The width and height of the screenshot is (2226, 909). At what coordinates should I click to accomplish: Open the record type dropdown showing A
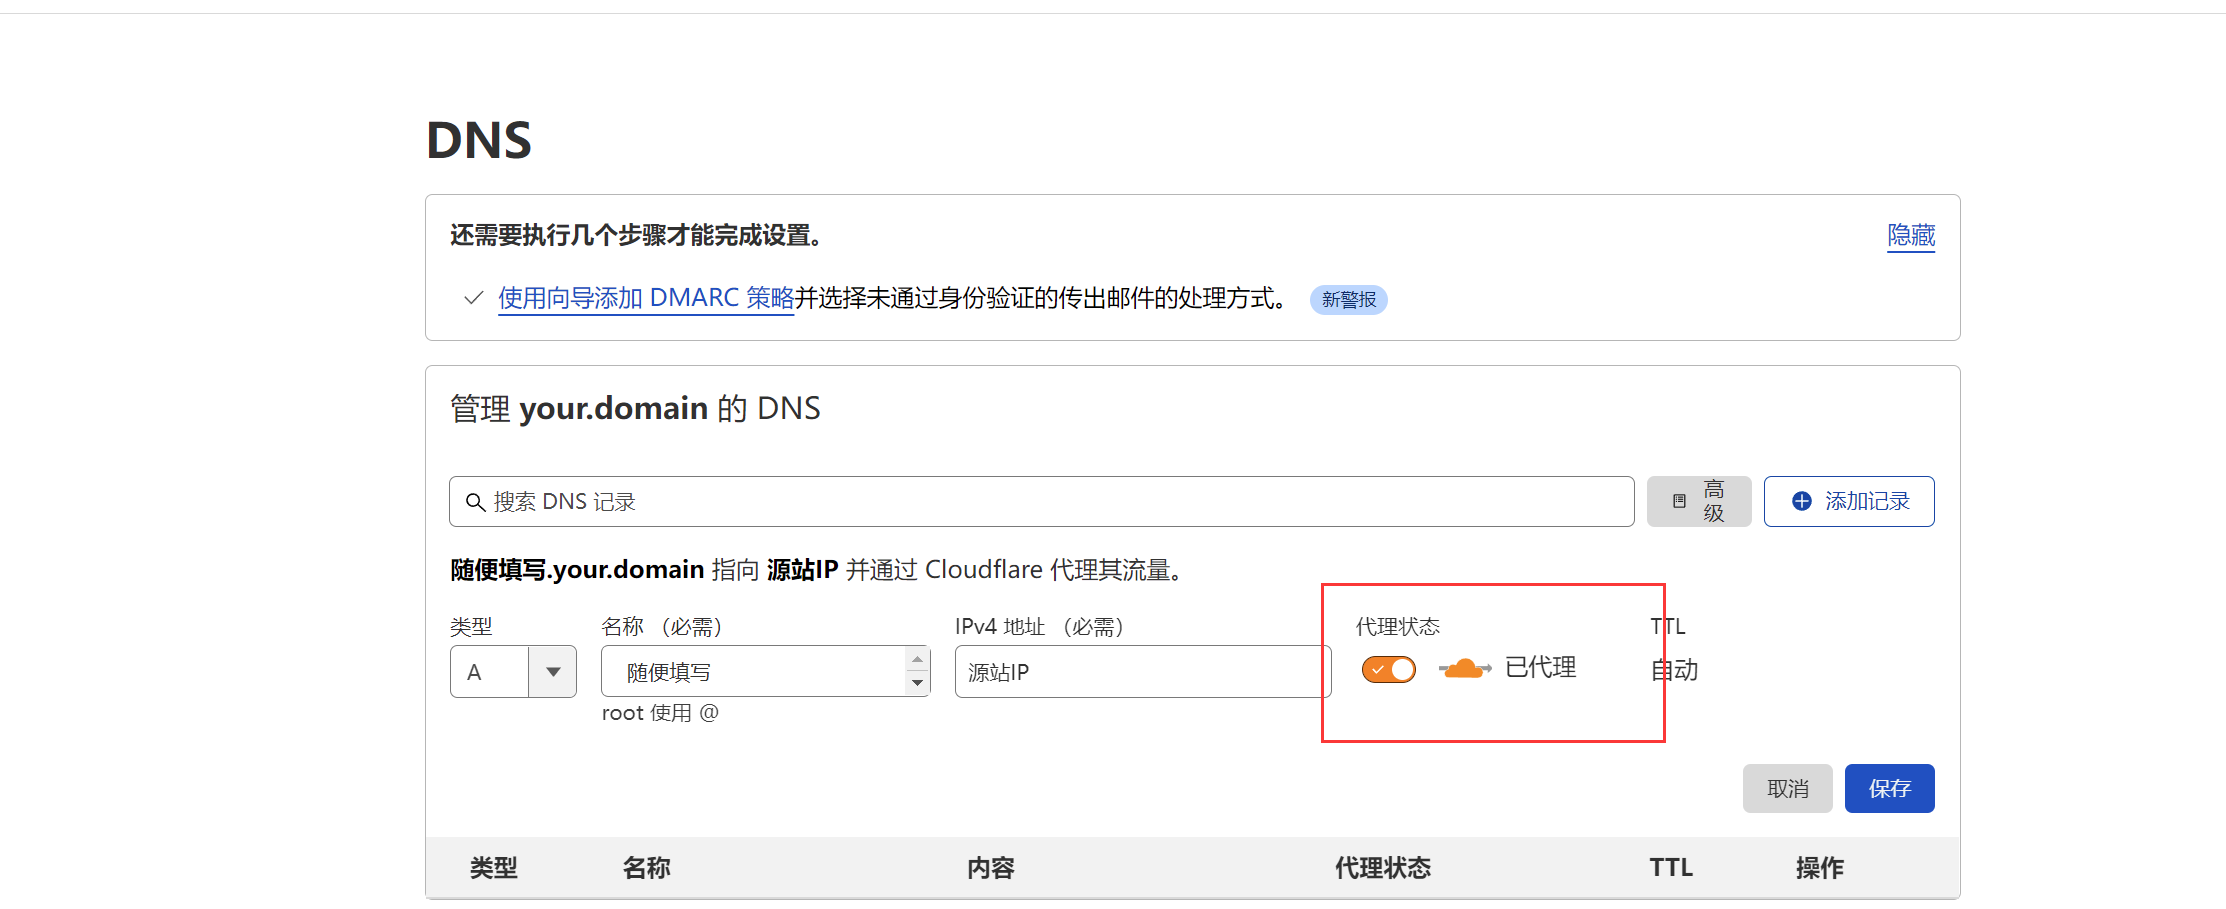[551, 671]
